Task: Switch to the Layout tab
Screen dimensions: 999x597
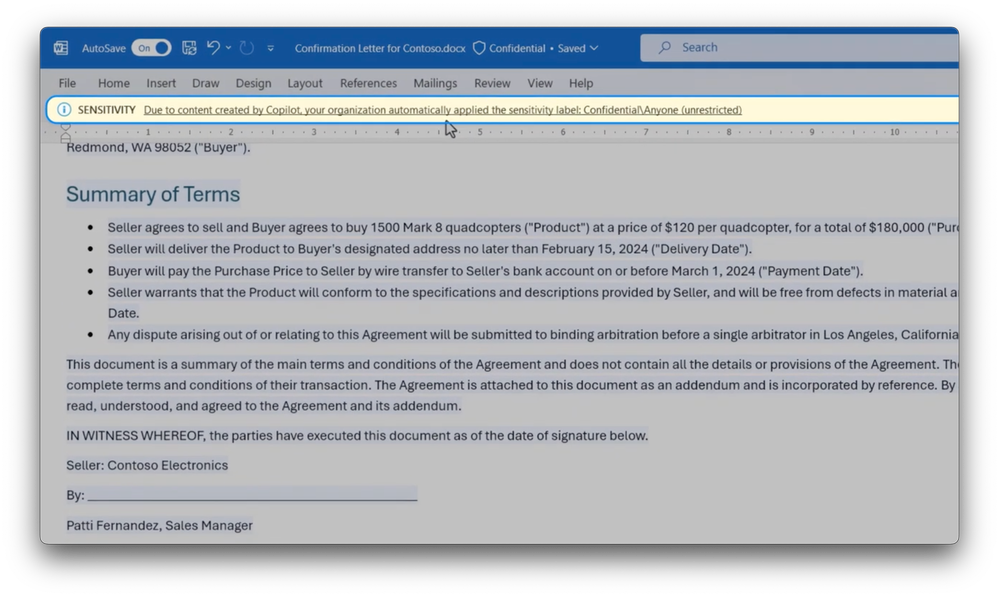Action: [x=305, y=83]
